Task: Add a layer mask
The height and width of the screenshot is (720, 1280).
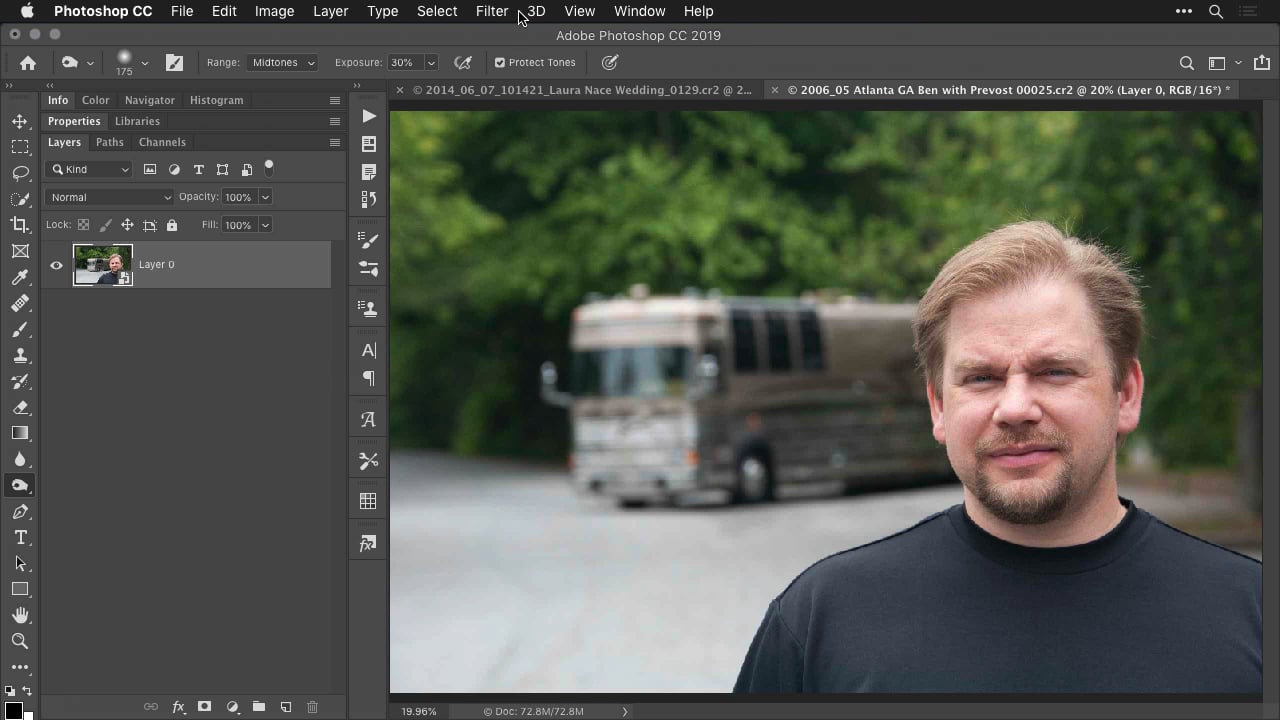Action: [x=205, y=707]
